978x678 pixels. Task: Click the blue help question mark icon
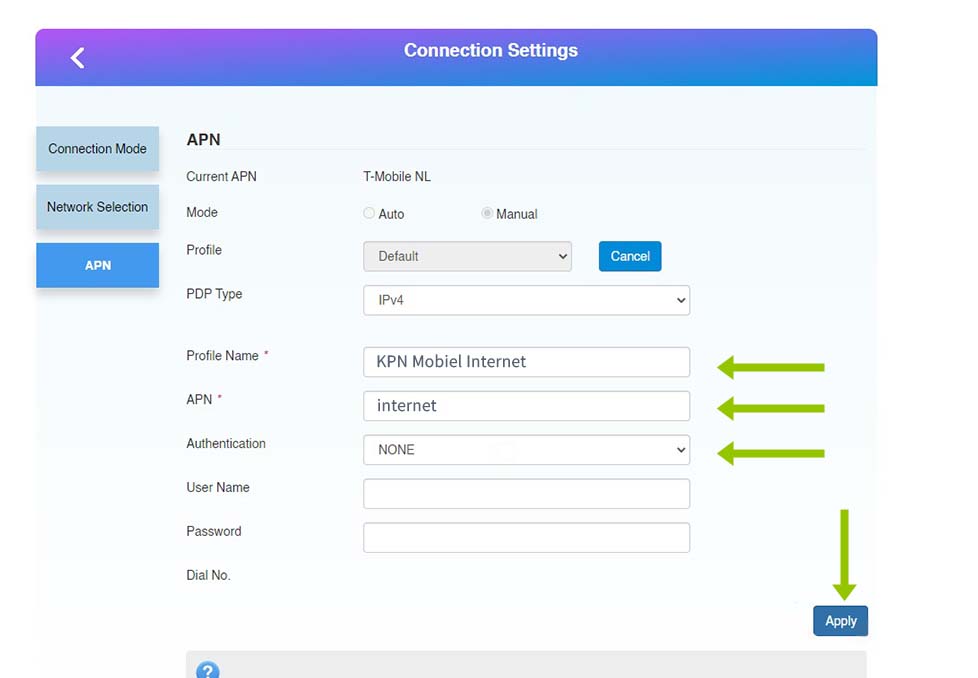(207, 670)
